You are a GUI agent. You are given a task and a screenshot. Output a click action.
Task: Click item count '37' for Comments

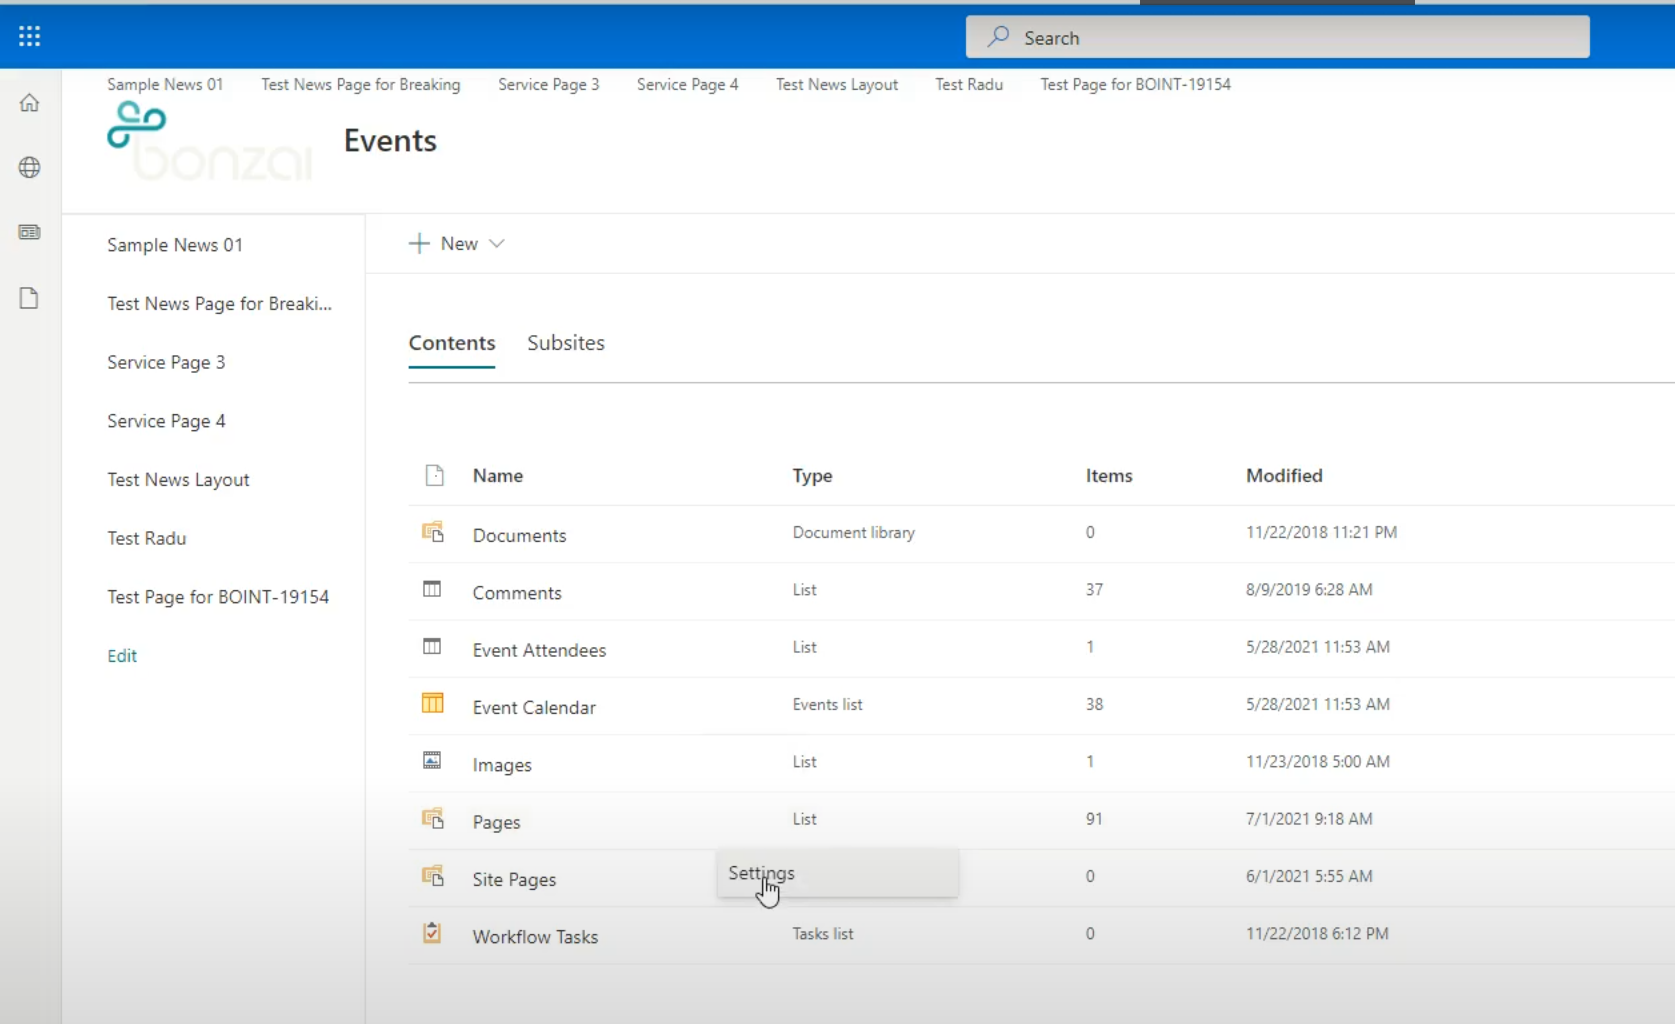[1094, 590]
